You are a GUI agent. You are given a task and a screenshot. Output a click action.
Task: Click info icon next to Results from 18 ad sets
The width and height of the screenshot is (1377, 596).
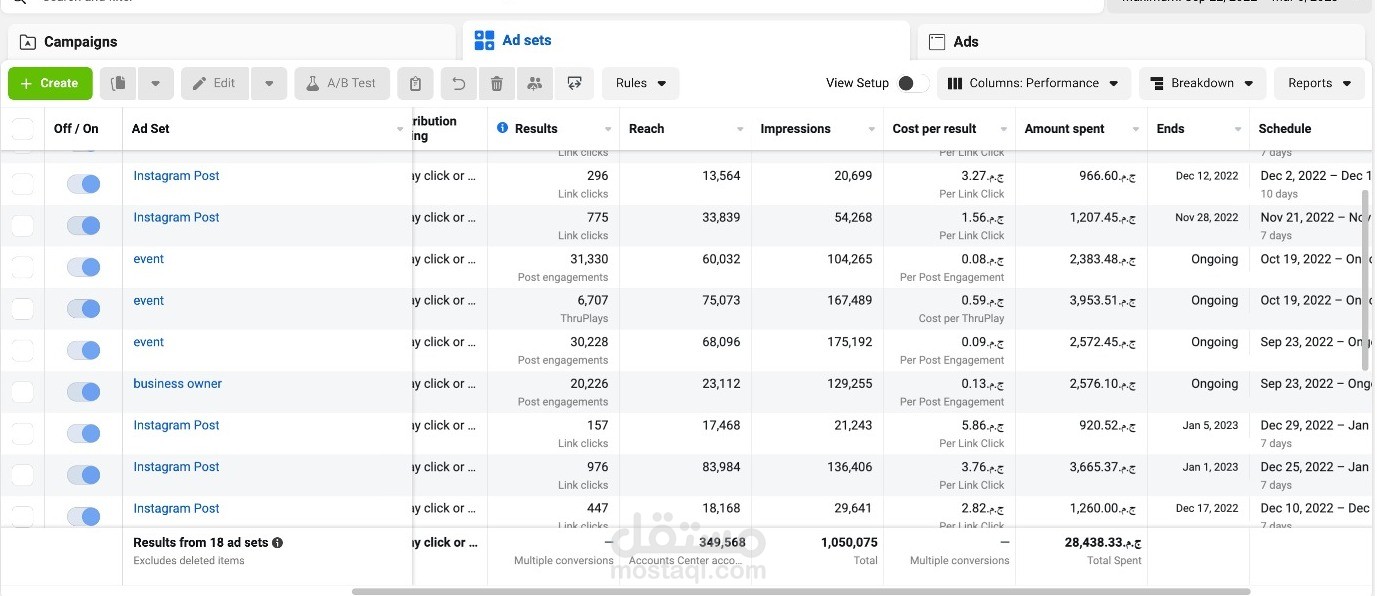(x=278, y=542)
